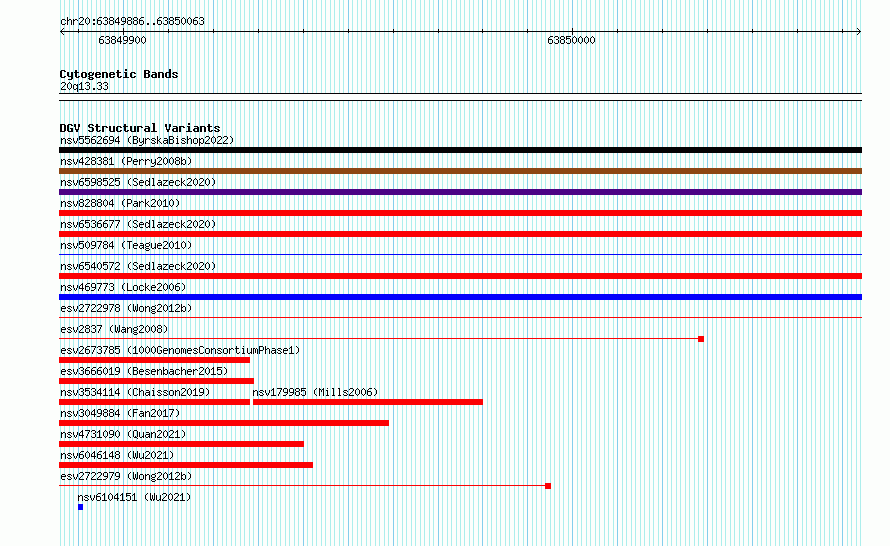The width and height of the screenshot is (890, 546).
Task: Click the DGV Structural Variants track title
Action: [x=140, y=128]
